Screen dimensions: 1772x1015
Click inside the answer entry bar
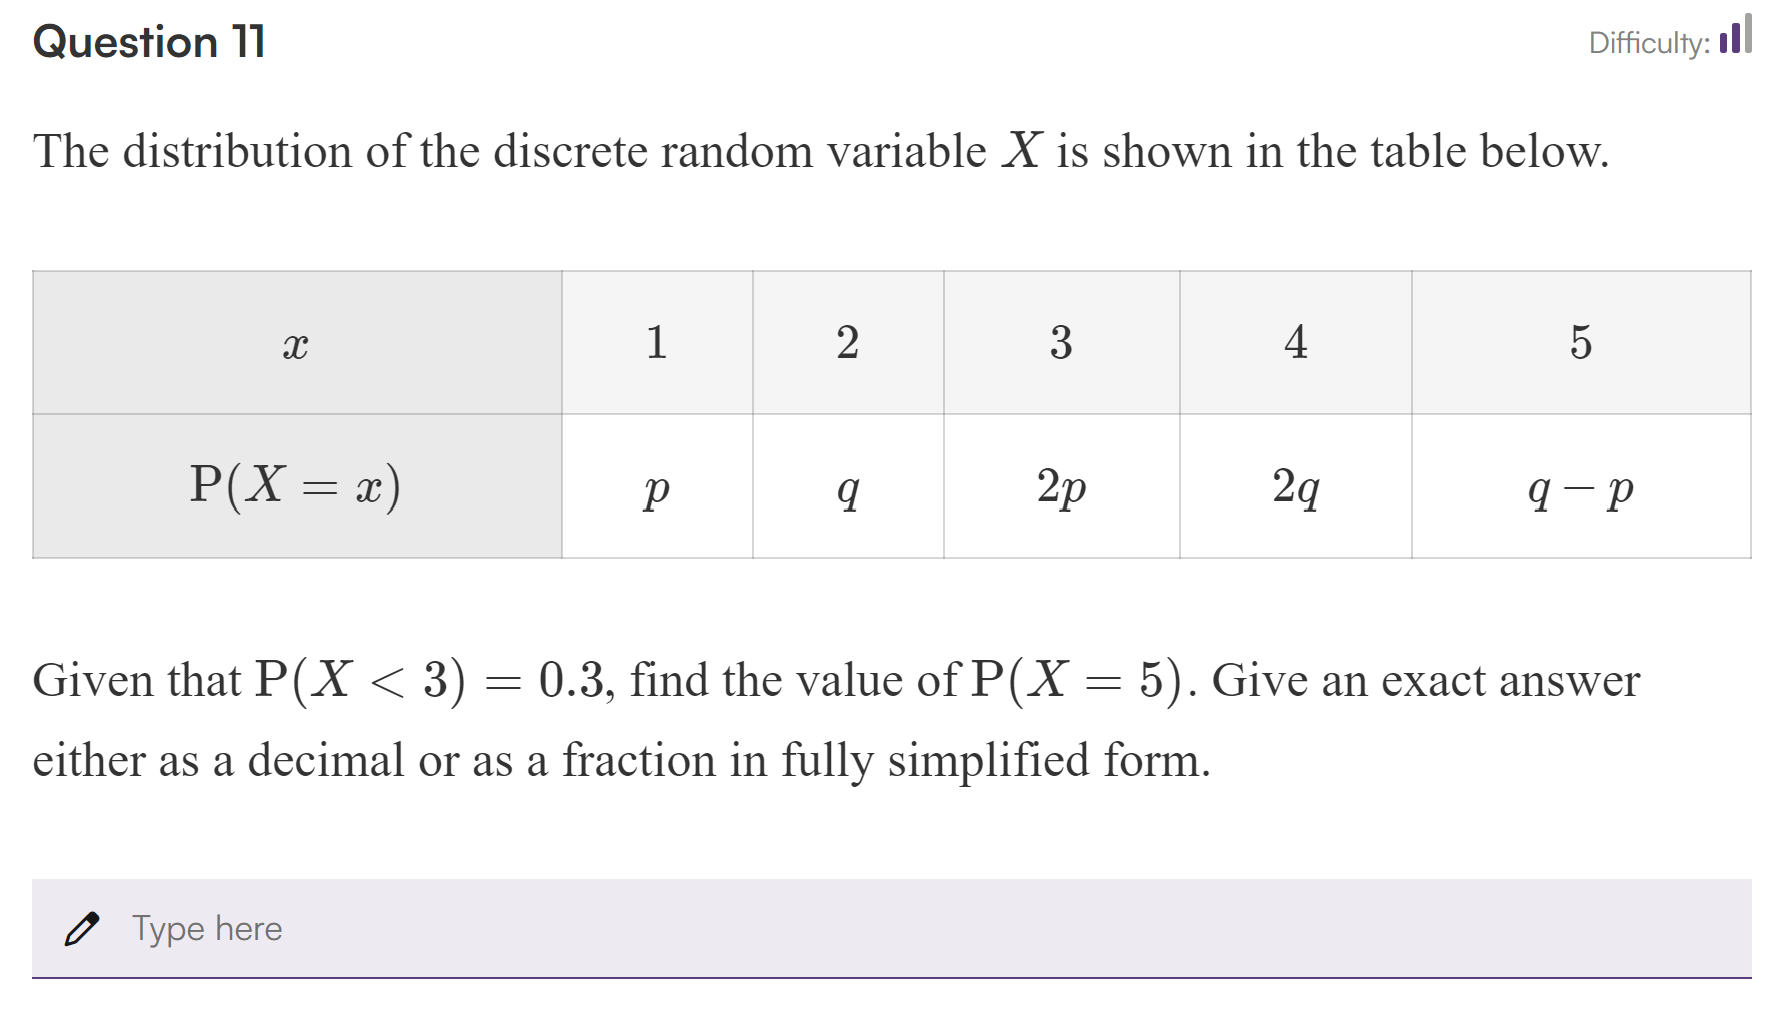(700, 928)
